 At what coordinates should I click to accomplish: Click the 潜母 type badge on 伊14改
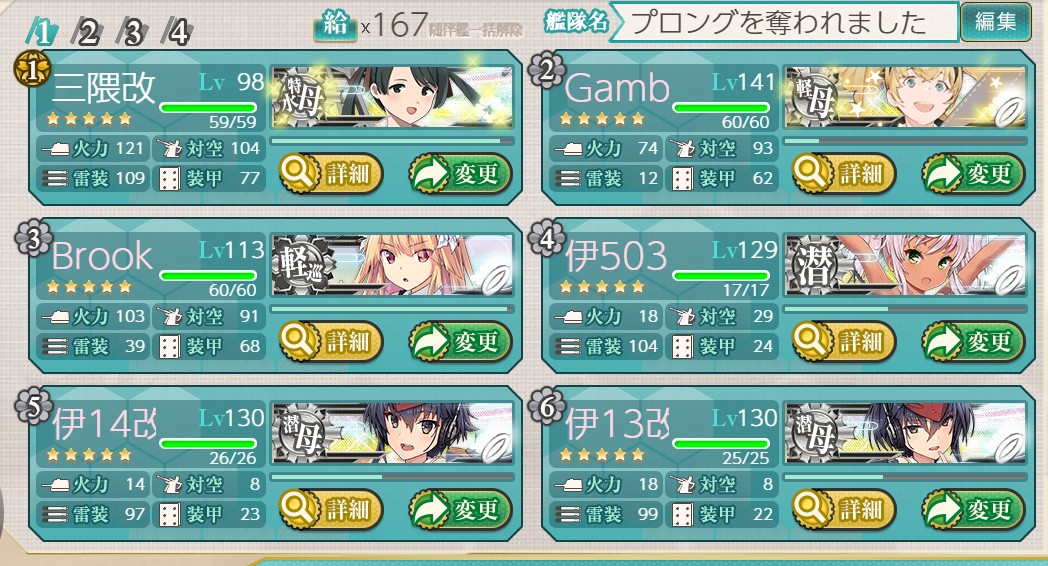click(x=302, y=433)
